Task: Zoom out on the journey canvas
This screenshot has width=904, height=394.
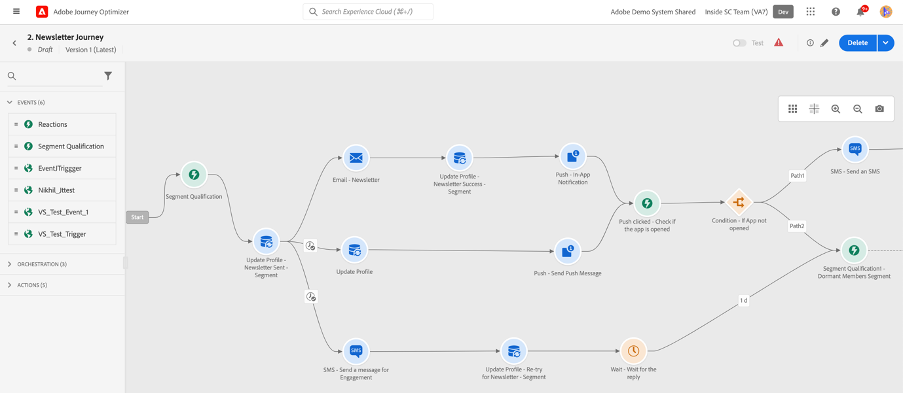Action: tap(857, 108)
